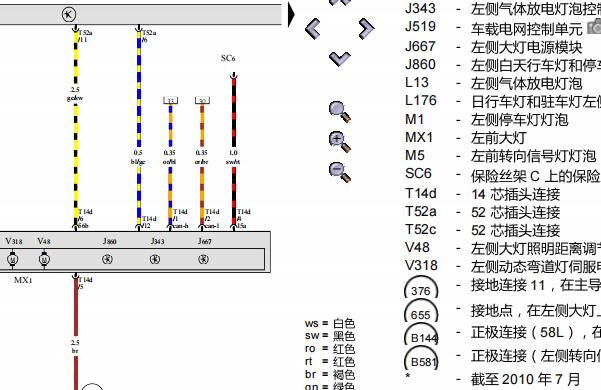Click the T14d/12 connector pin label

pyautogui.click(x=149, y=222)
